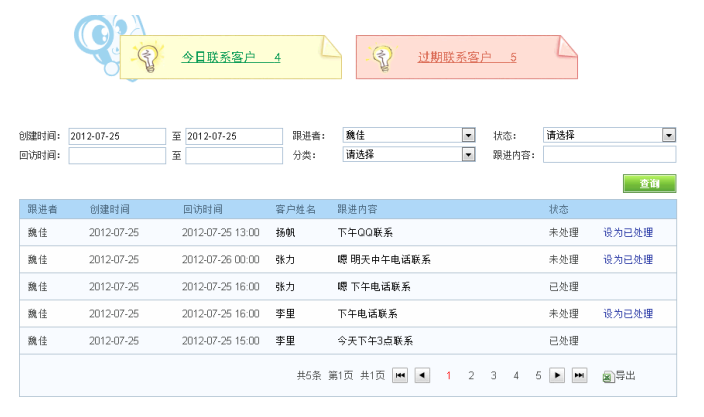Select page 2 in pagination
Viewport: 704px width, 417px height.
pyautogui.click(x=471, y=376)
